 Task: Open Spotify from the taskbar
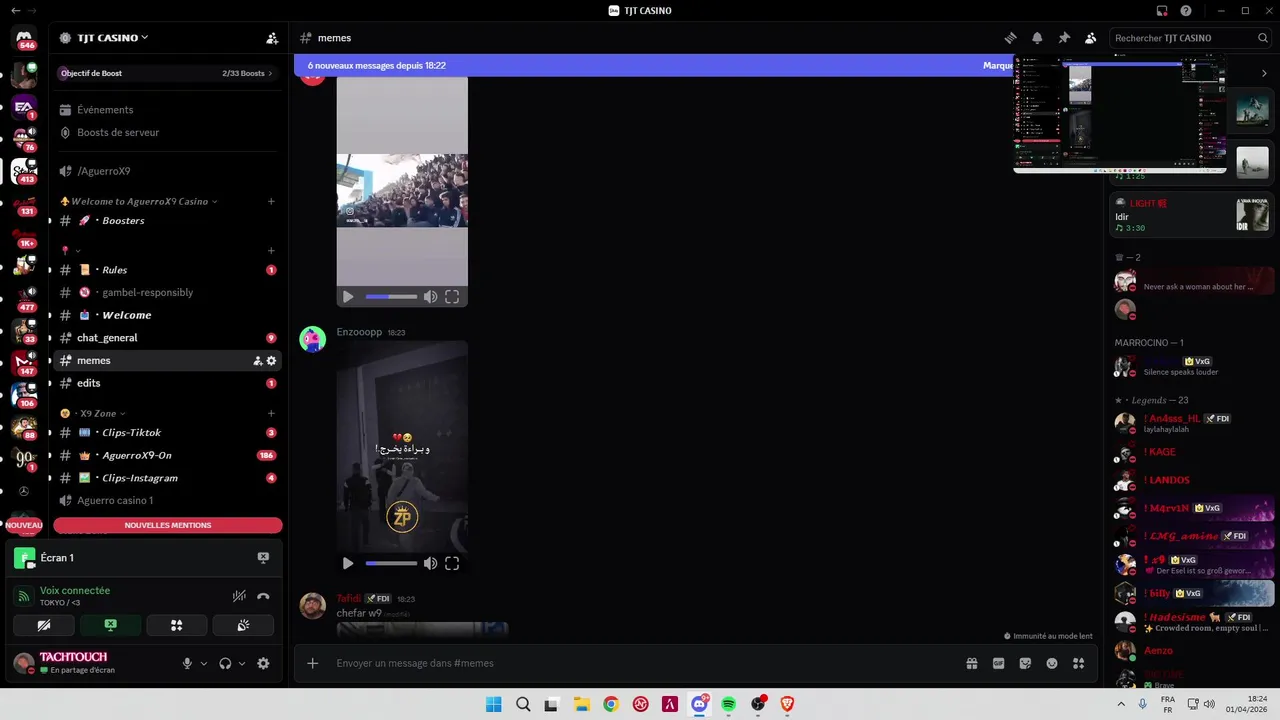[x=729, y=704]
